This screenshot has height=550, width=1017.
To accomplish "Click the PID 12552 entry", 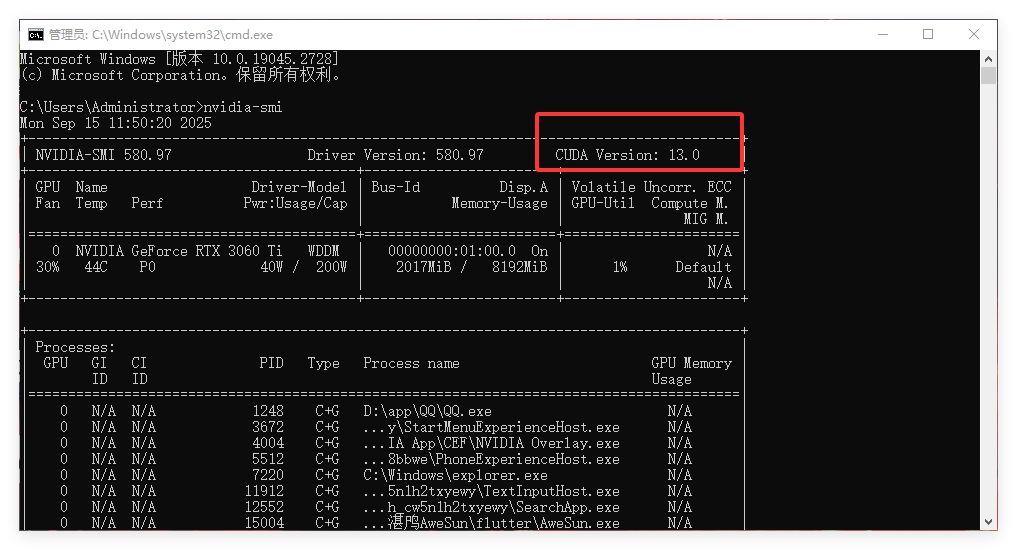I will pyautogui.click(x=264, y=508).
